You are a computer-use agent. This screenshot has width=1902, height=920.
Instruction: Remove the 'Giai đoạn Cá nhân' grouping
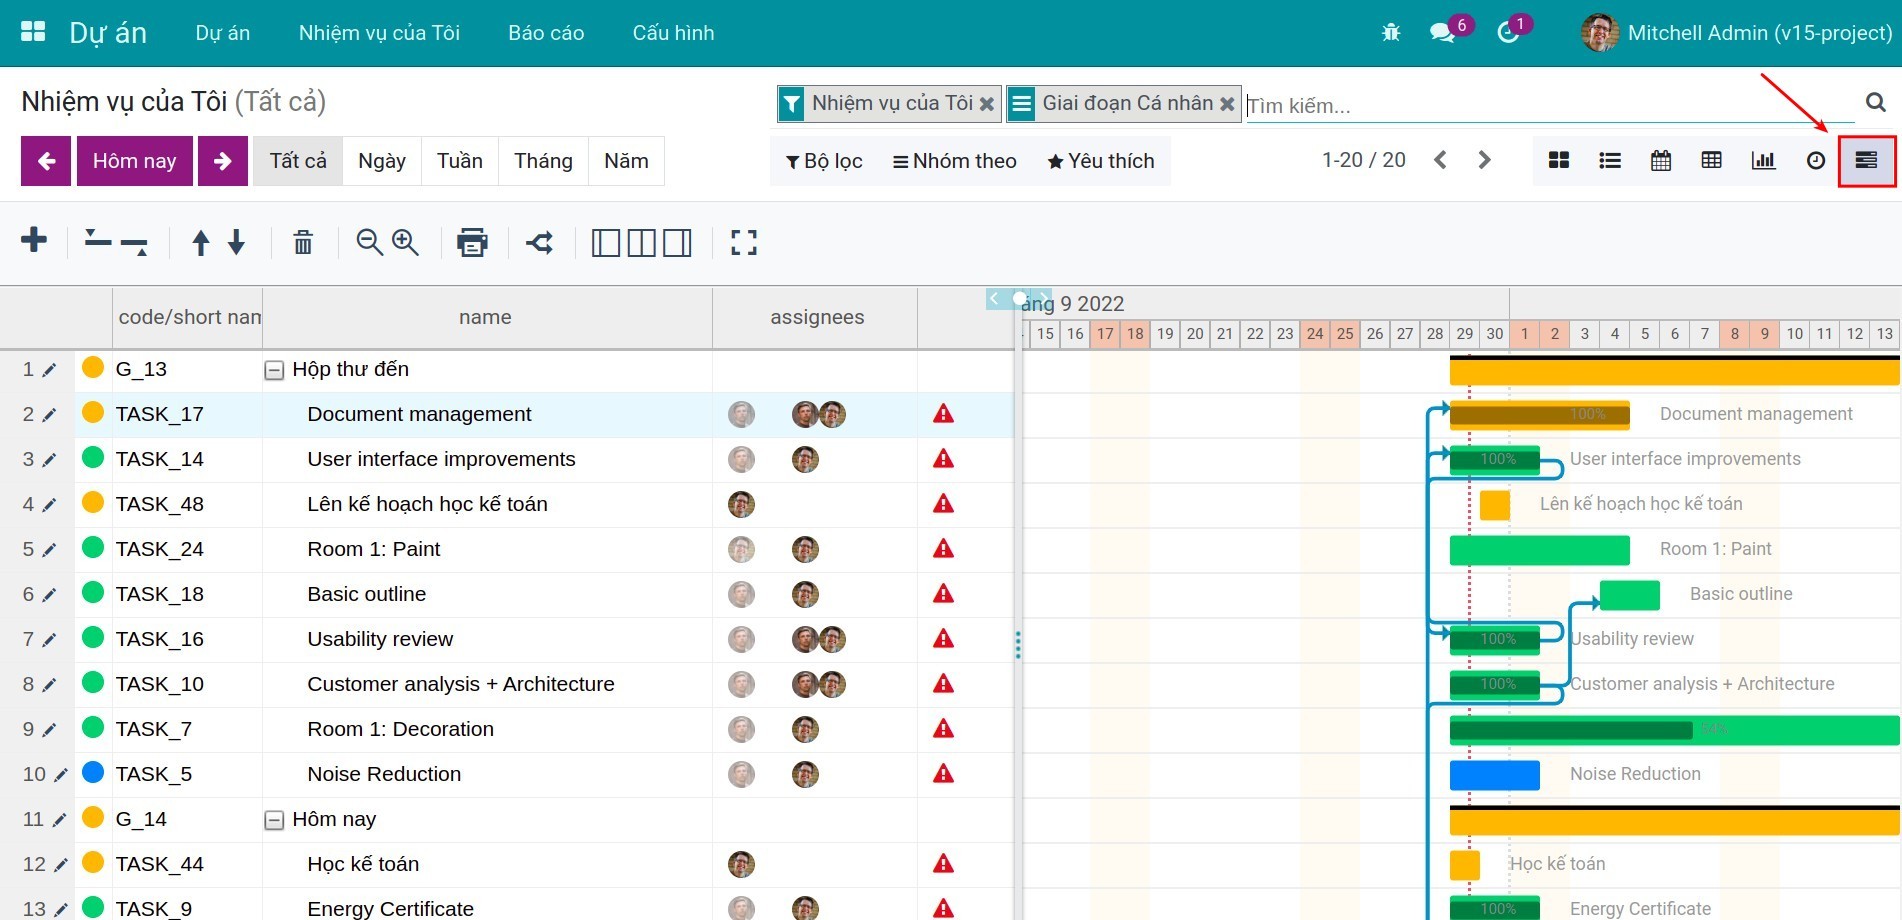click(x=1227, y=104)
